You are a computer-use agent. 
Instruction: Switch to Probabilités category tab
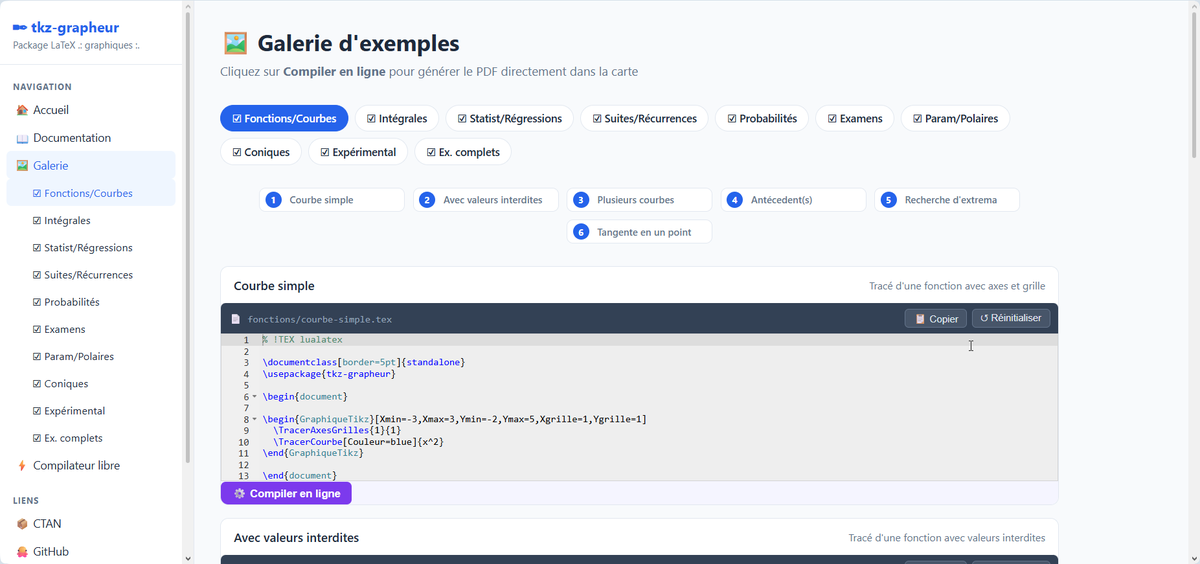click(x=762, y=118)
